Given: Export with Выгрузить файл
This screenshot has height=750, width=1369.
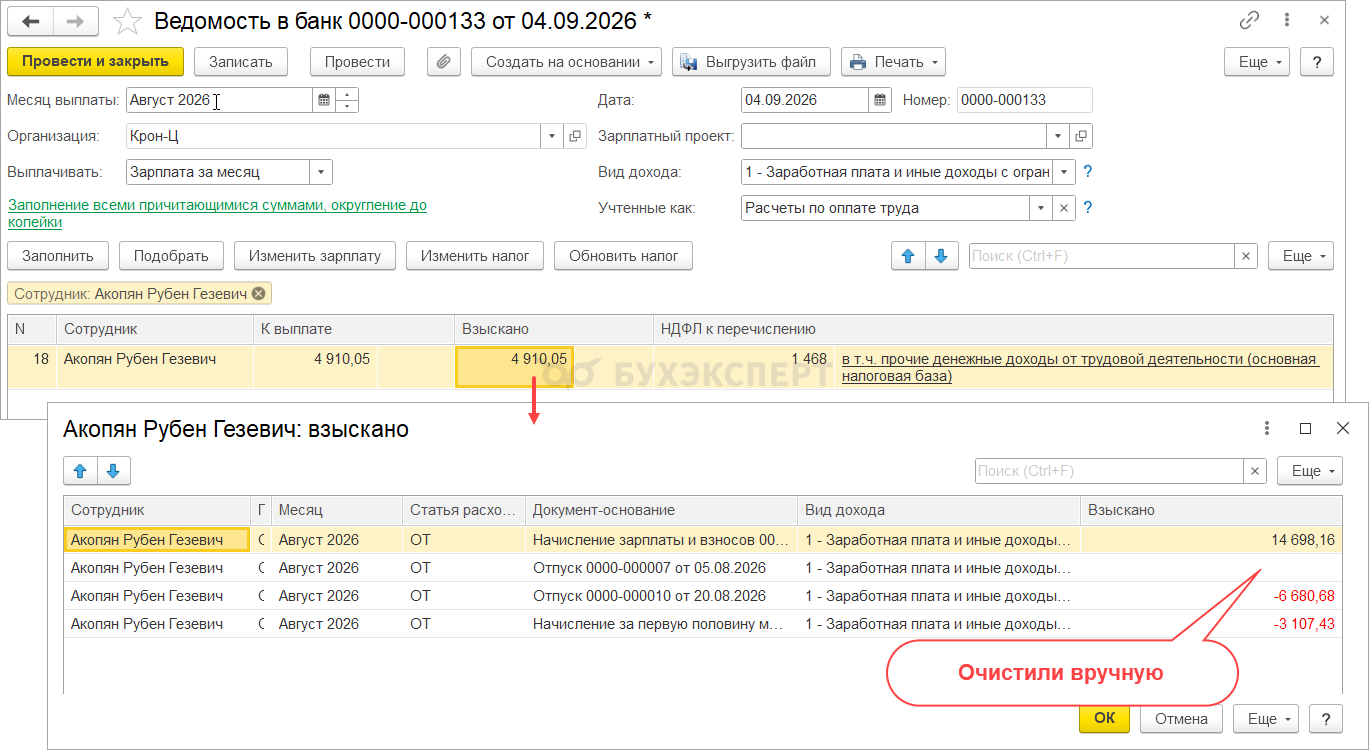Looking at the screenshot, I should point(751,62).
